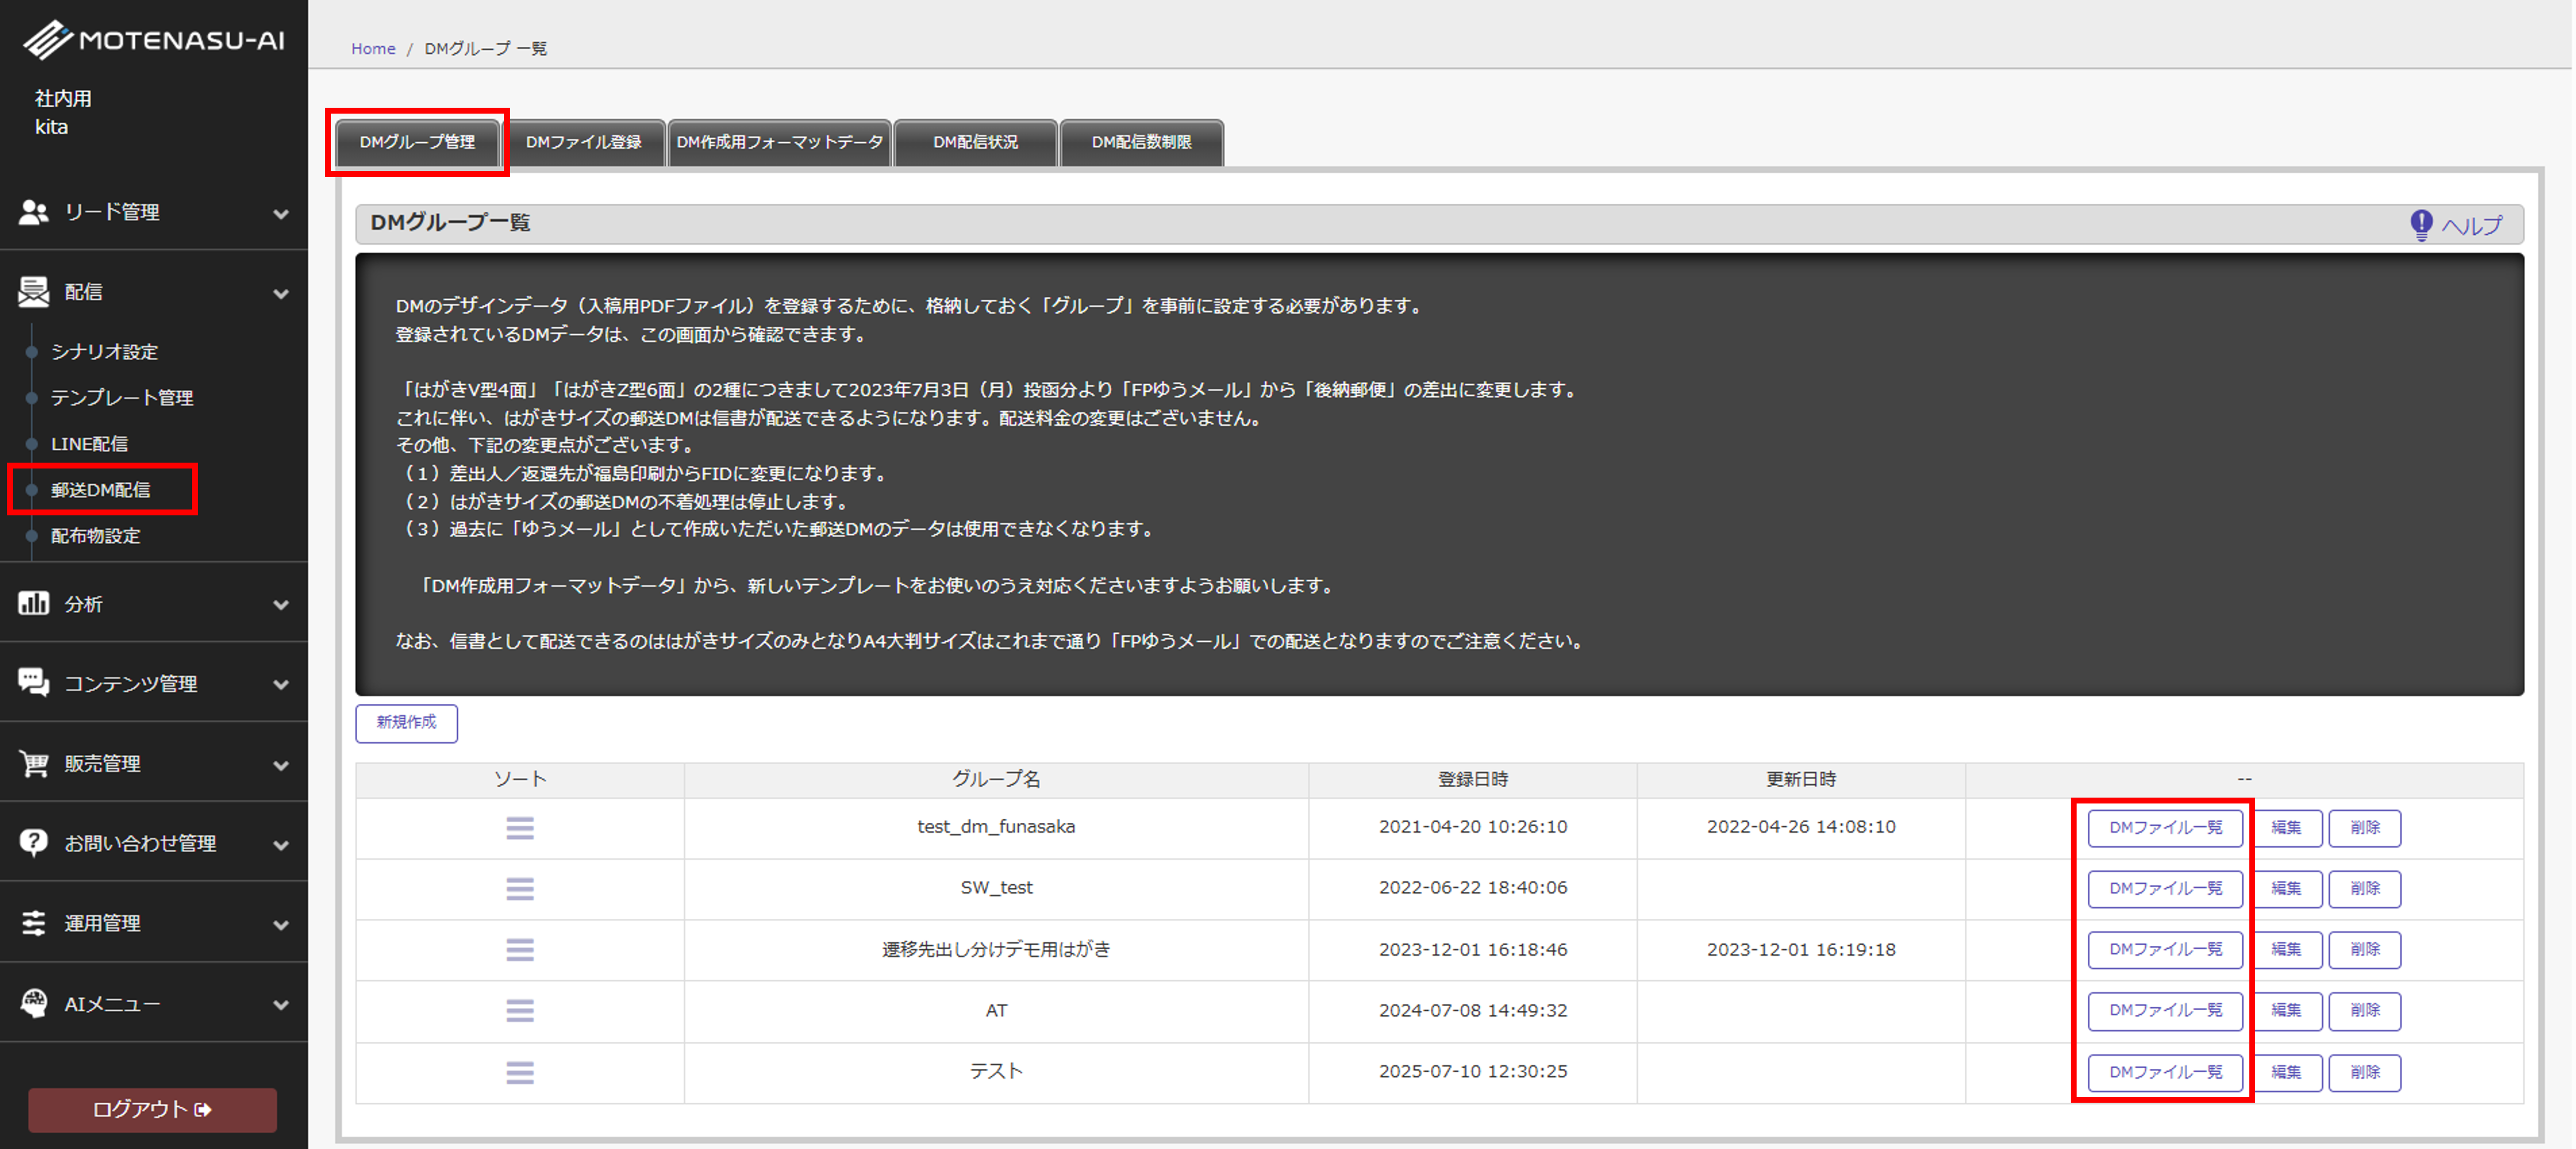
Task: Click the 販売管理 shopping cart icon
Action: [34, 763]
